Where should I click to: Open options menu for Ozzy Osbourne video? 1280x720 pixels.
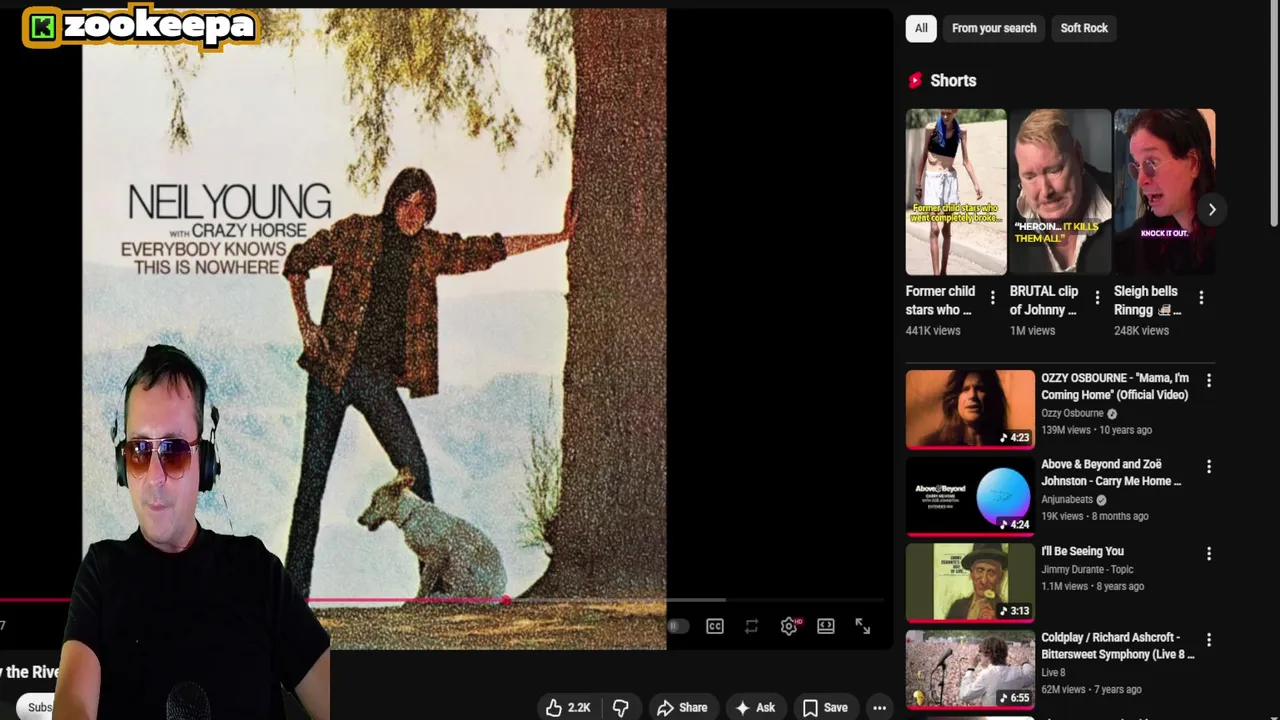pos(1208,381)
